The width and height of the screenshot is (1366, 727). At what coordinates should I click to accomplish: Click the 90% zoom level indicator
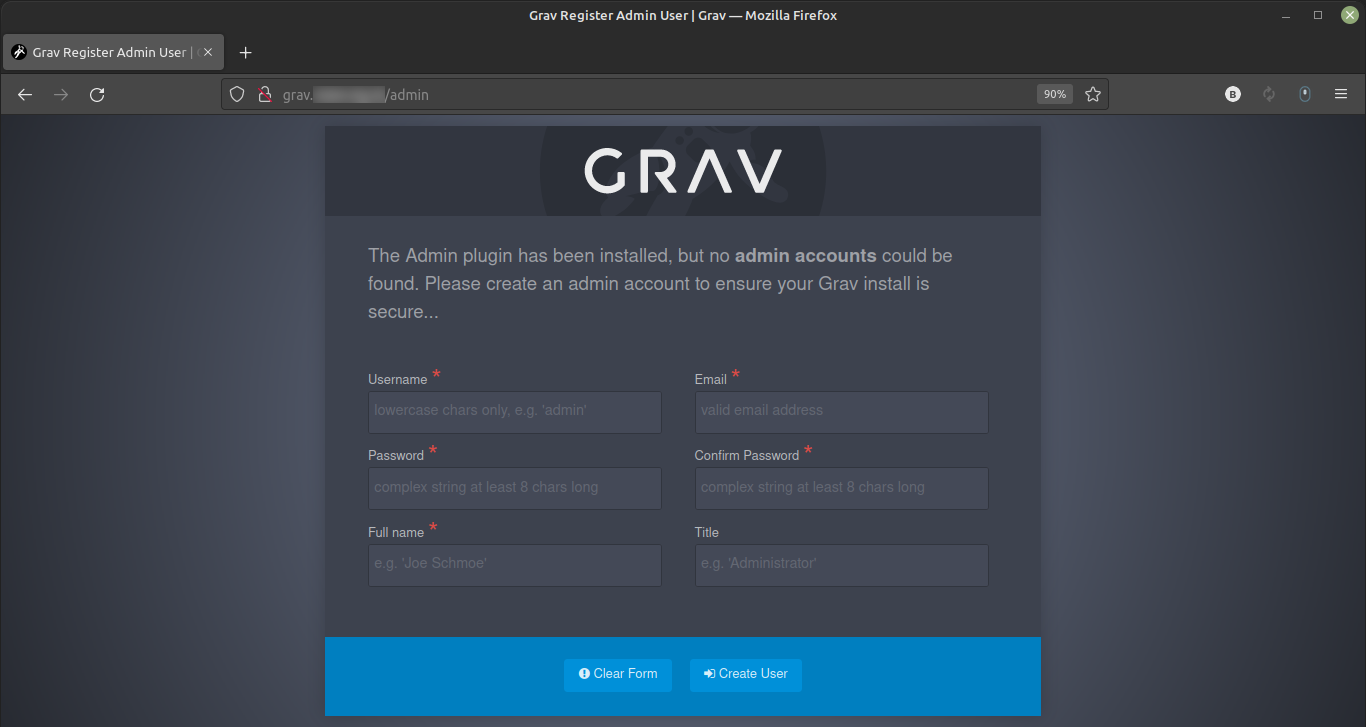(1054, 94)
